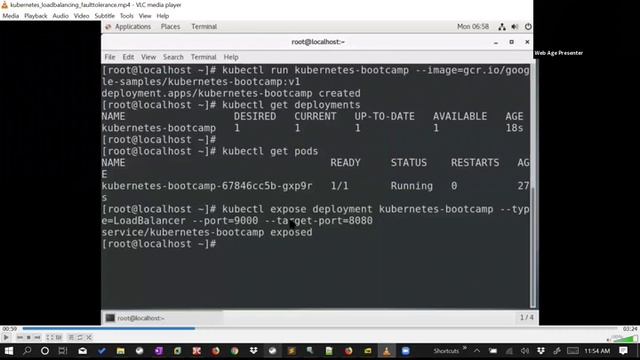Screen dimensions: 640x360
Task: Click 'service/kubernetes-bootcamp exposed' output line
Action: point(207,232)
